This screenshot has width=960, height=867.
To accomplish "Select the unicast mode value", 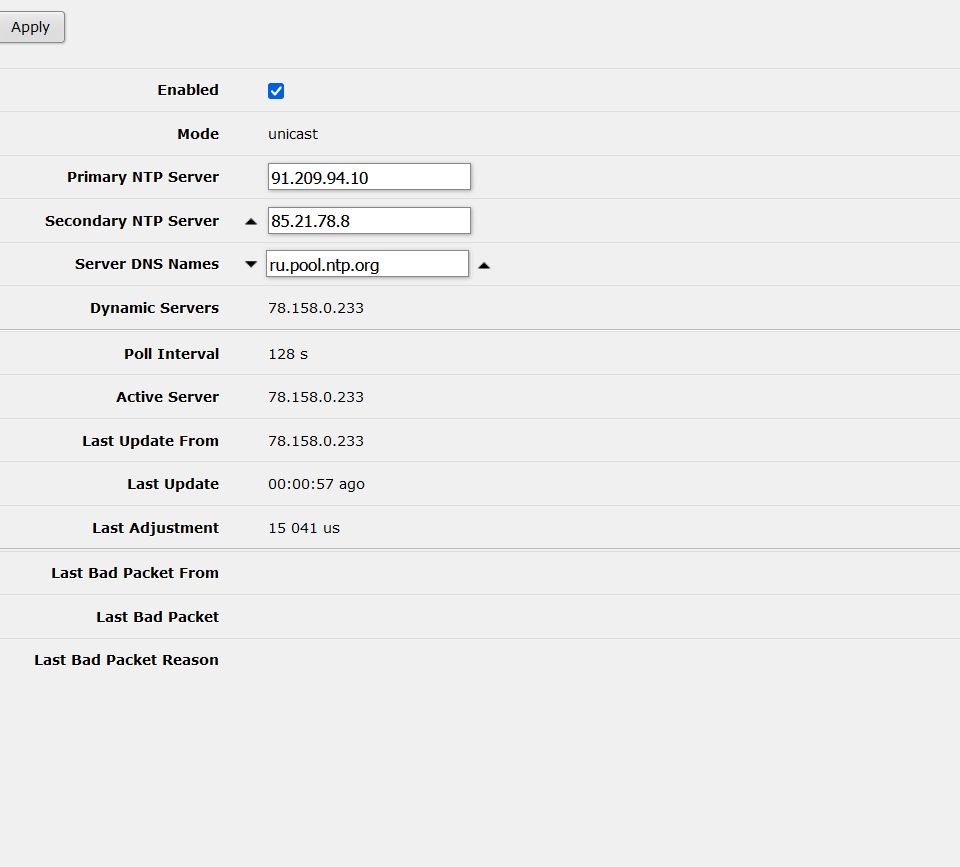I will [x=293, y=134].
